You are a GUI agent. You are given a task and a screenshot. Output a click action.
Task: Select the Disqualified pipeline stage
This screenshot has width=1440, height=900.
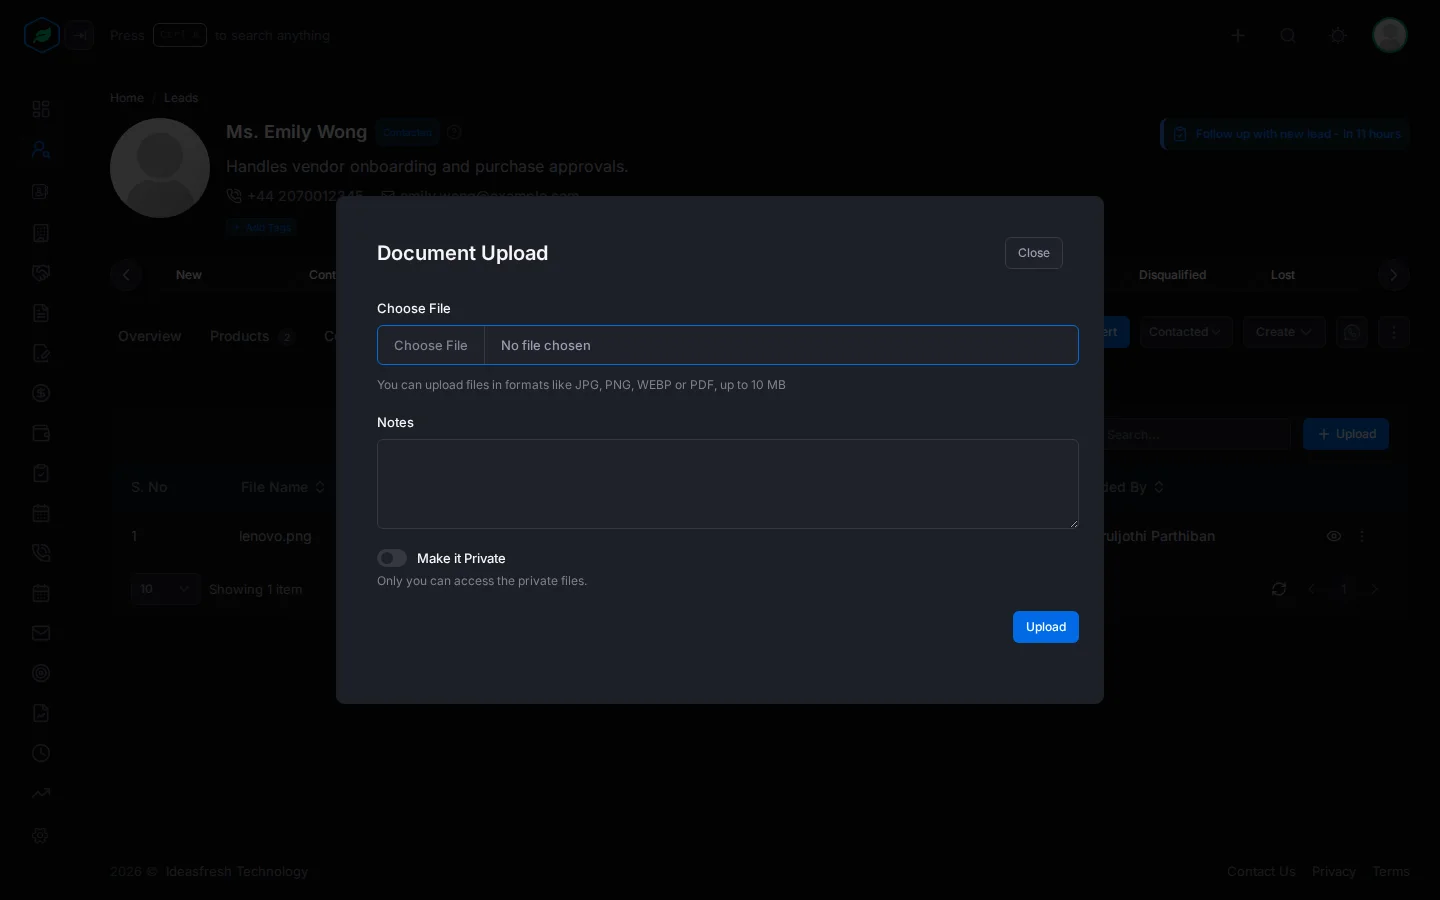(x=1172, y=275)
